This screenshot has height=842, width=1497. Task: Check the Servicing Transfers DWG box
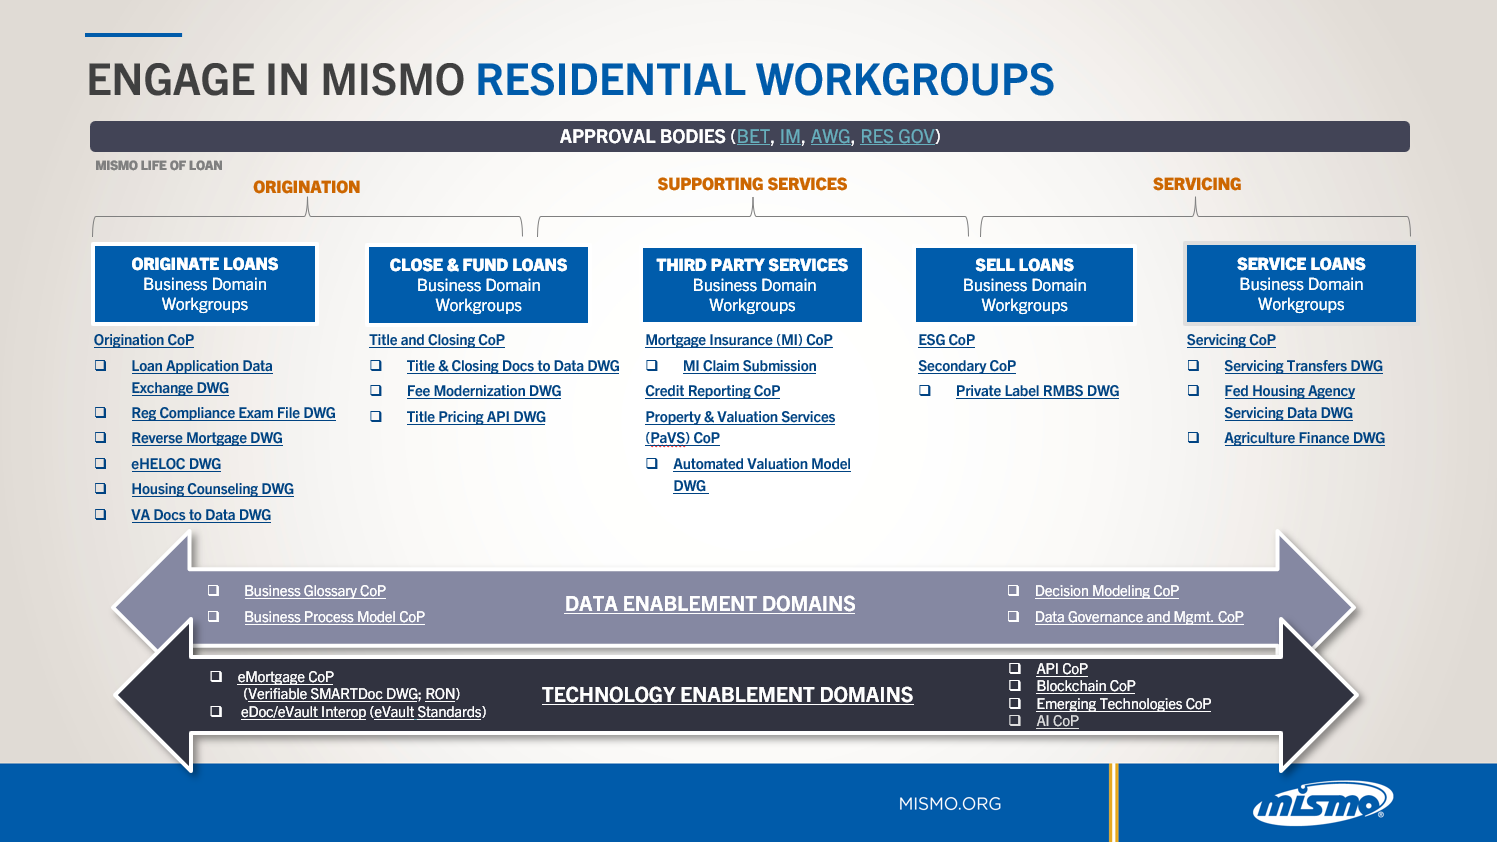[x=1191, y=367]
